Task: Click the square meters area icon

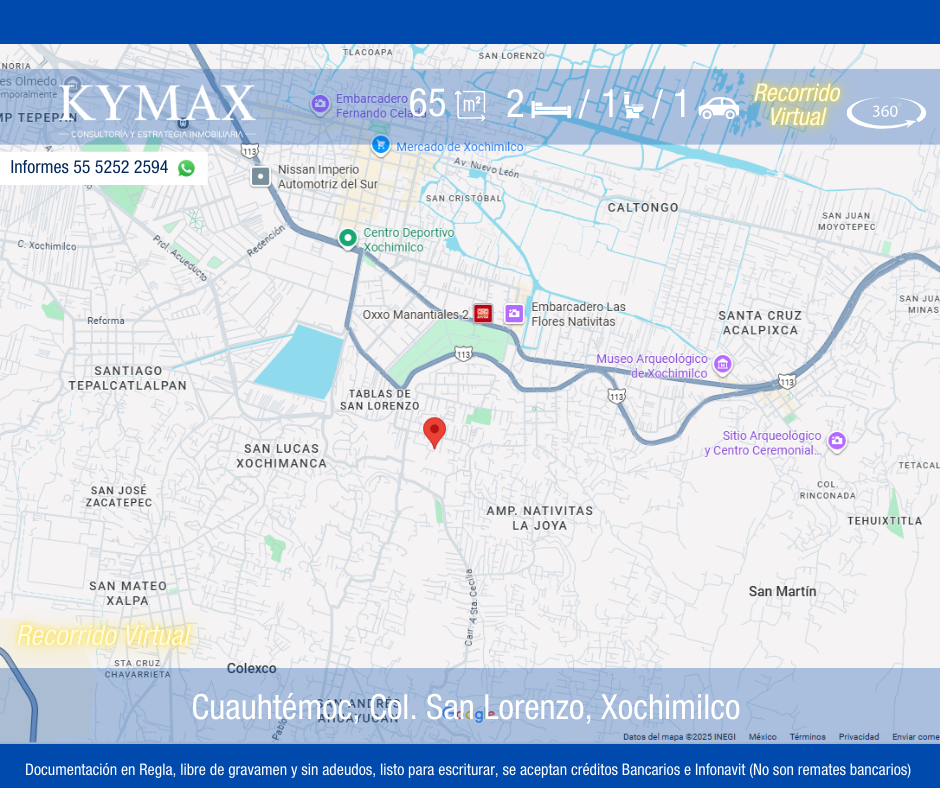Action: click(471, 105)
